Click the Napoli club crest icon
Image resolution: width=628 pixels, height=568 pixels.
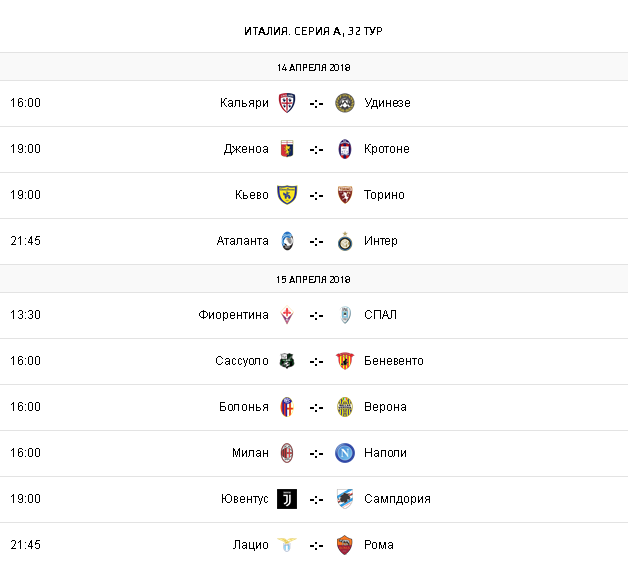345,453
